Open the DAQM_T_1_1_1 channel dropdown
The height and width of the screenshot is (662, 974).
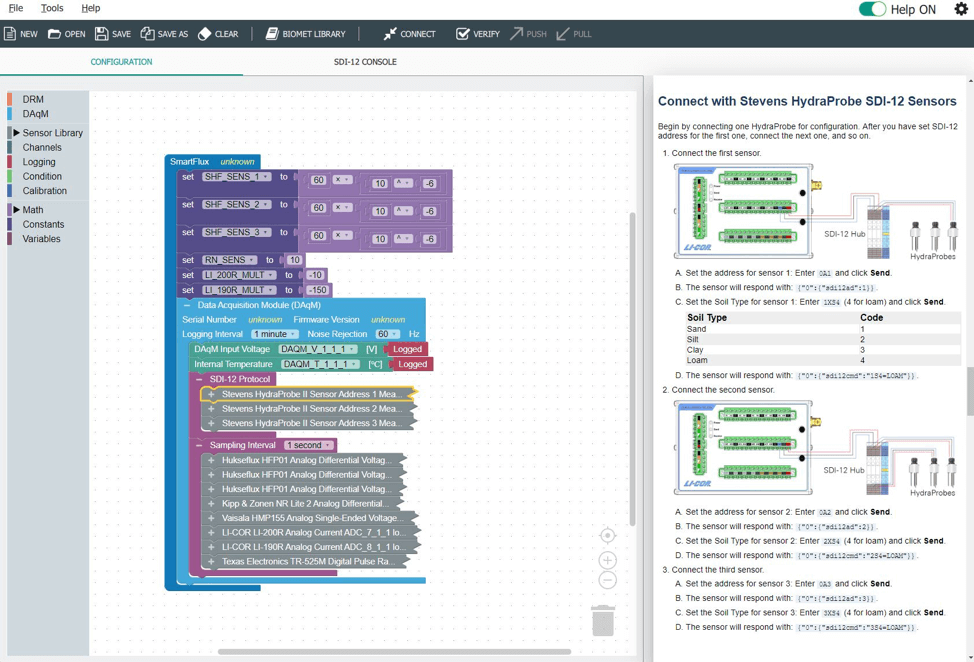pyautogui.click(x=321, y=364)
